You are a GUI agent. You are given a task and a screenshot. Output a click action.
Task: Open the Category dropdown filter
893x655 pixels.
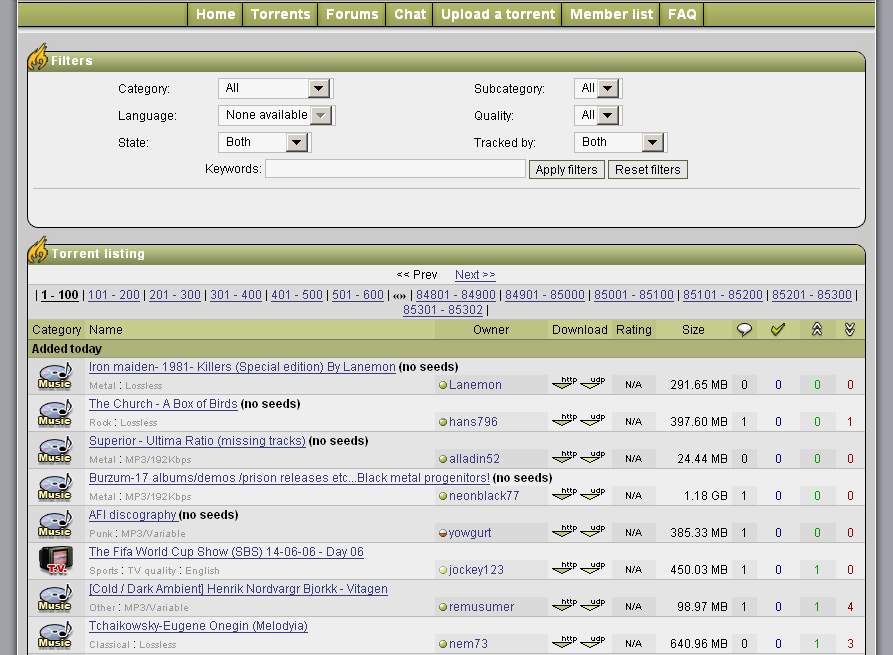pos(276,88)
